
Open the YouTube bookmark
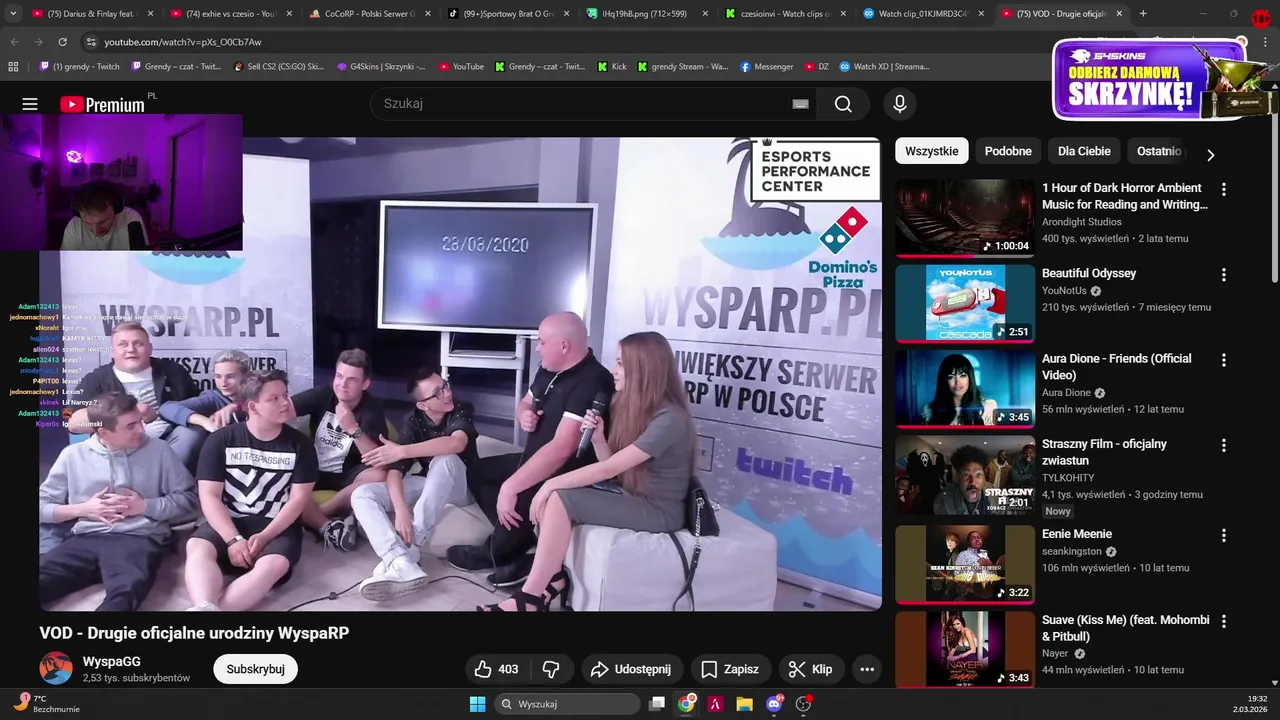pyautogui.click(x=461, y=67)
